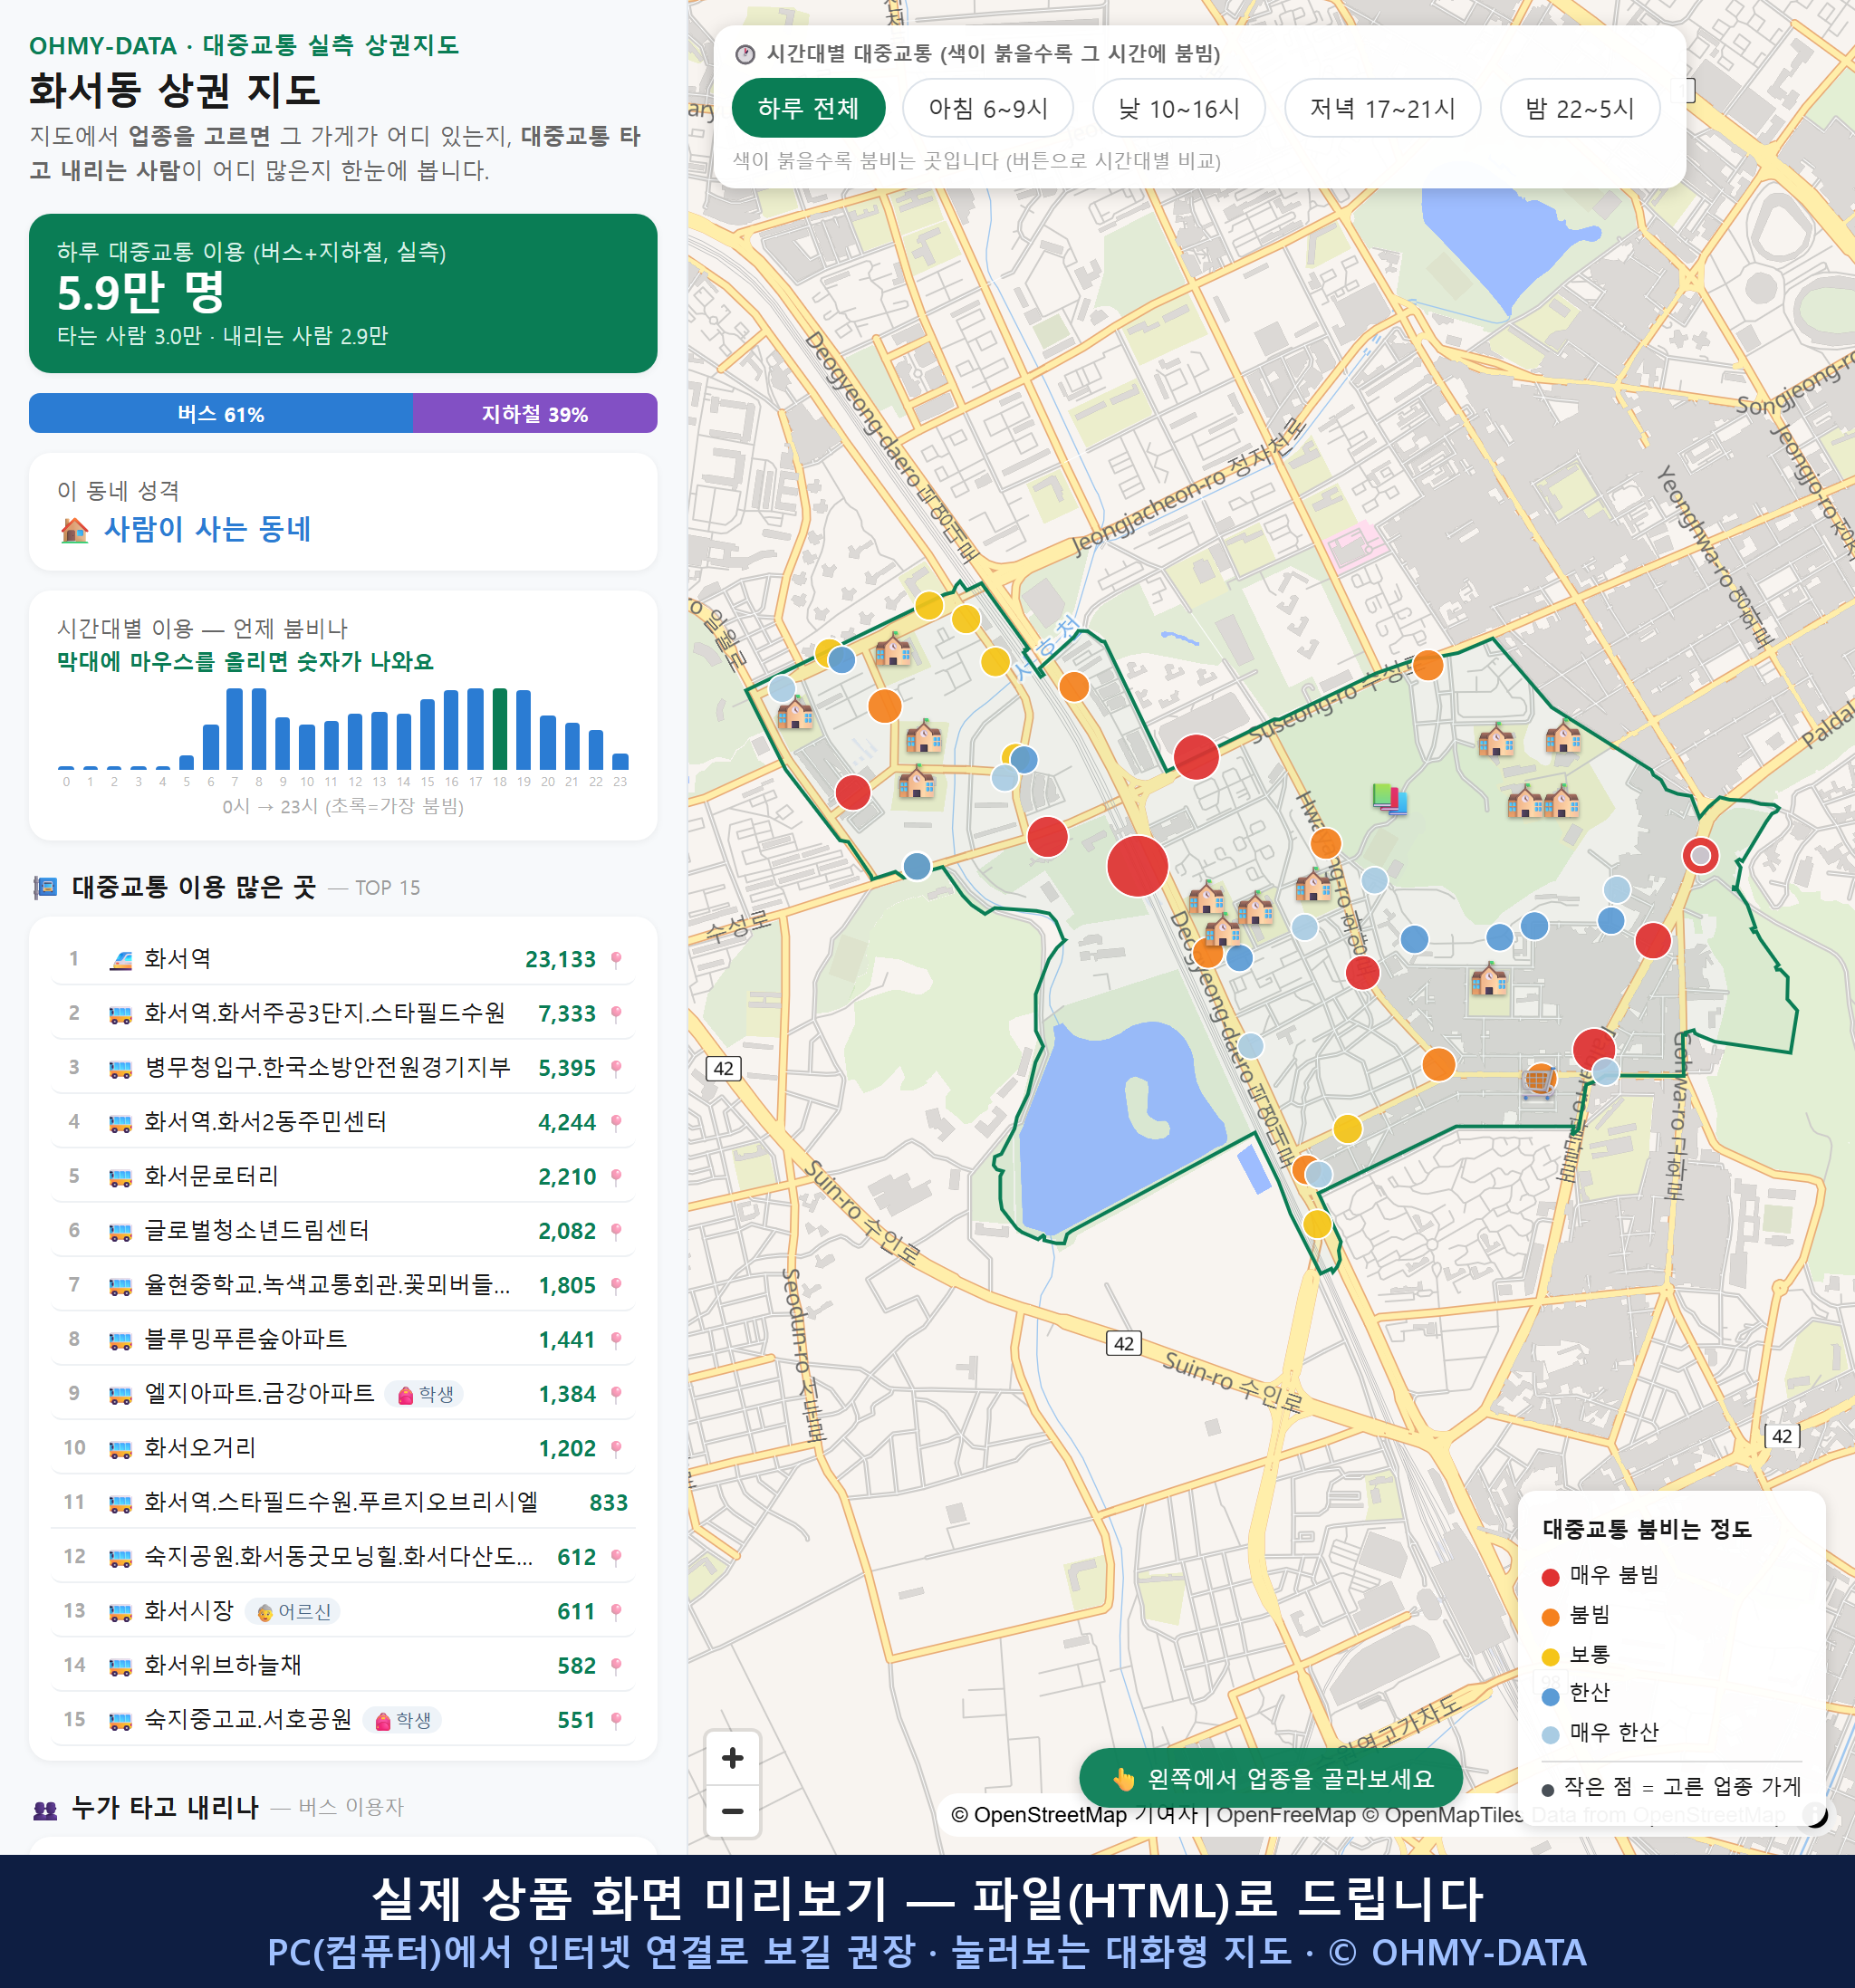Select the 낮 10~16시 time filter
Screen dimensions: 1855x1988
tap(1179, 108)
